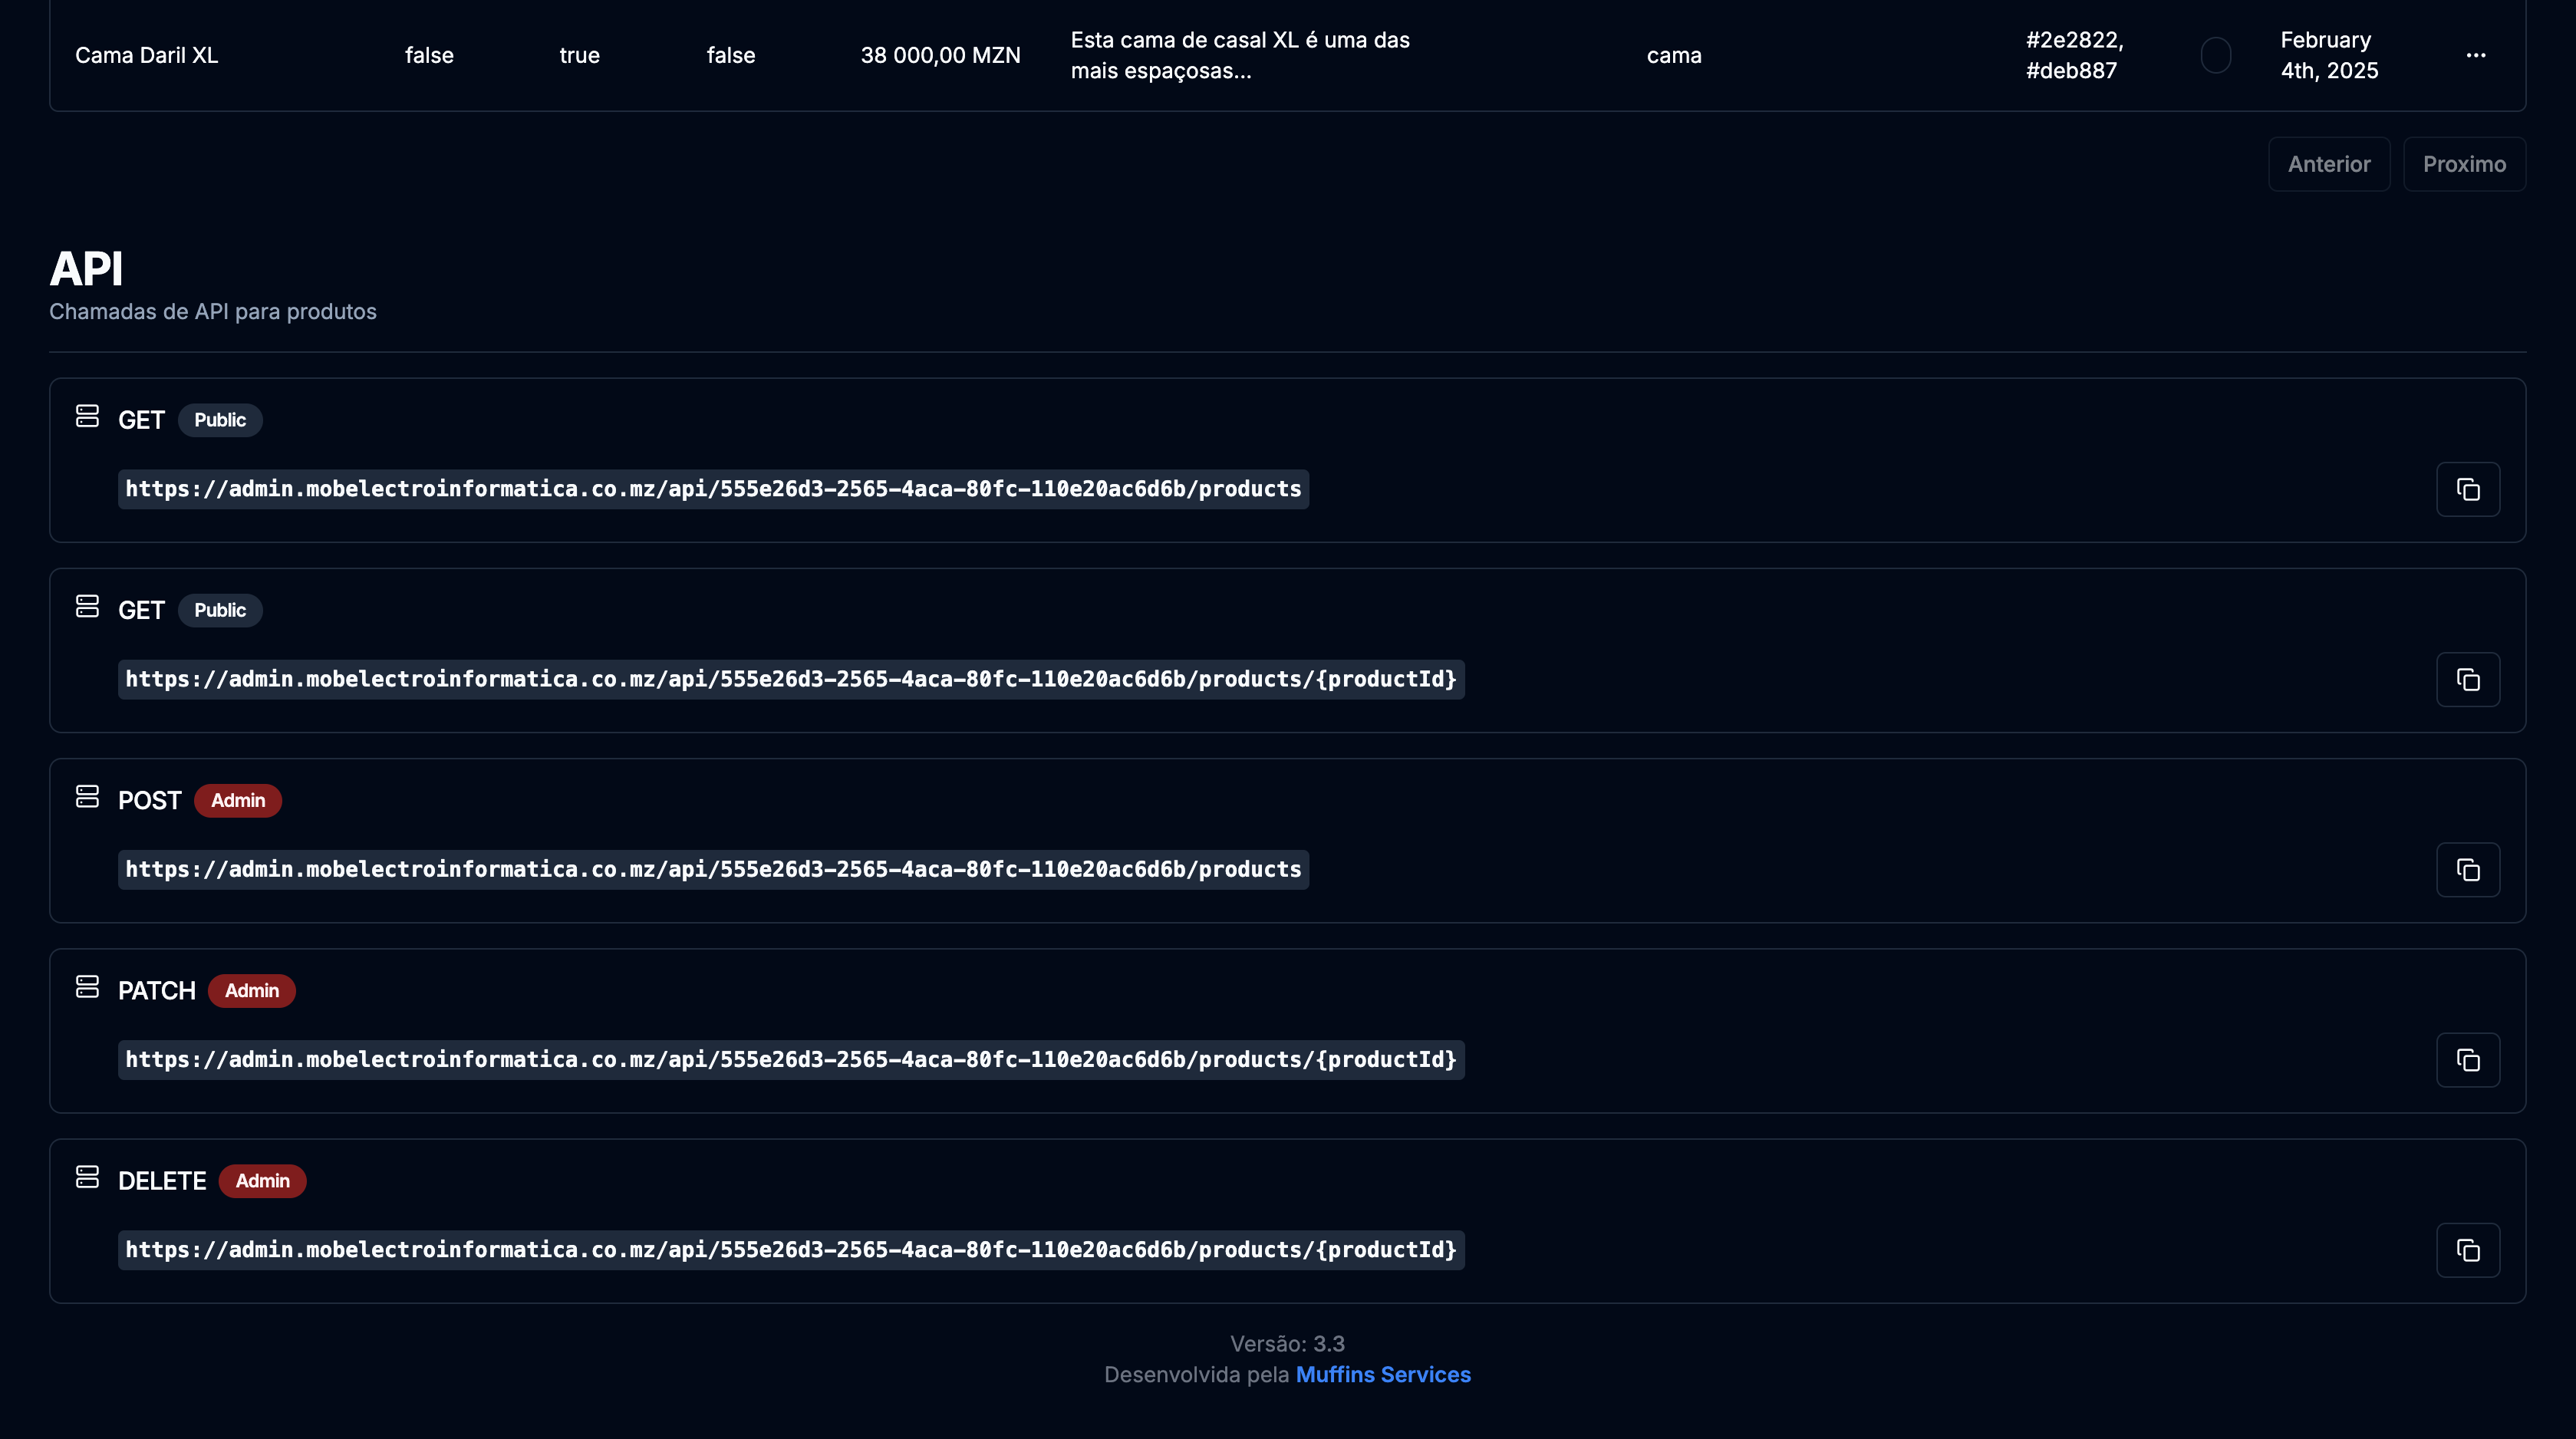This screenshot has height=1439, width=2576.
Task: Click the Admin badge next to DELETE
Action: click(262, 1181)
